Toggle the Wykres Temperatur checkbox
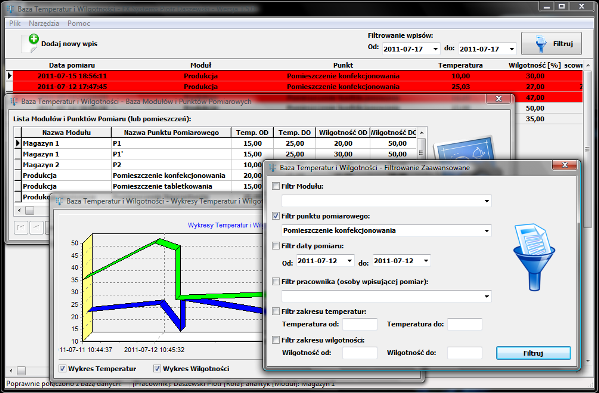 pos(62,368)
